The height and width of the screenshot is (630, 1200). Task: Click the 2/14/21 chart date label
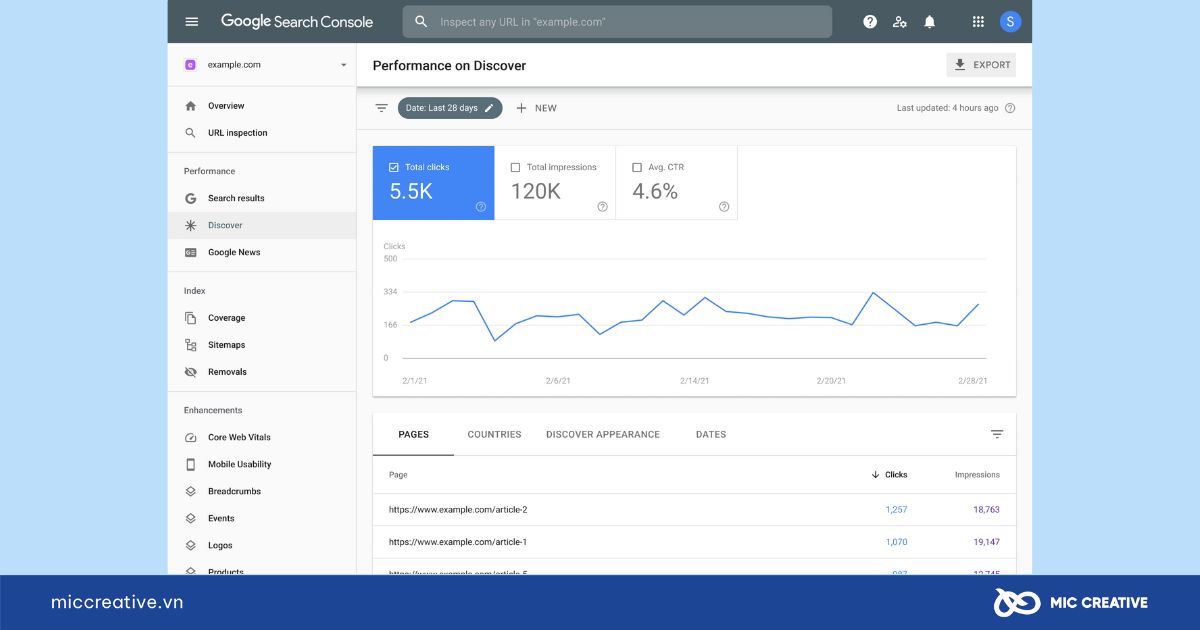tap(694, 381)
